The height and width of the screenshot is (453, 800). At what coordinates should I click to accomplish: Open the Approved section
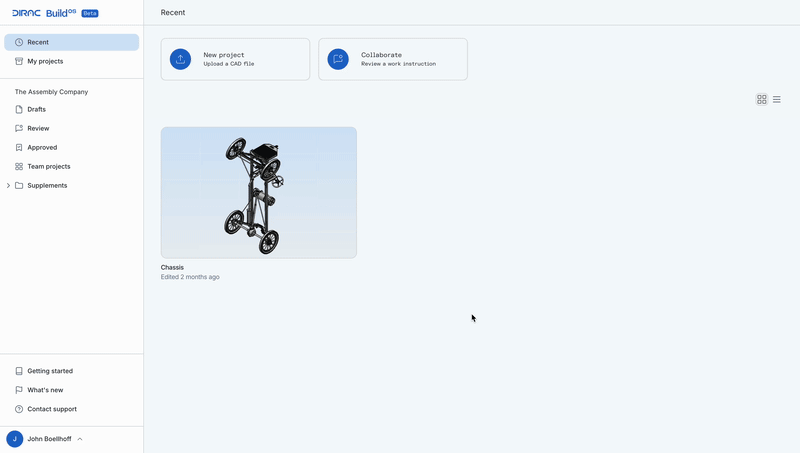(x=71, y=147)
